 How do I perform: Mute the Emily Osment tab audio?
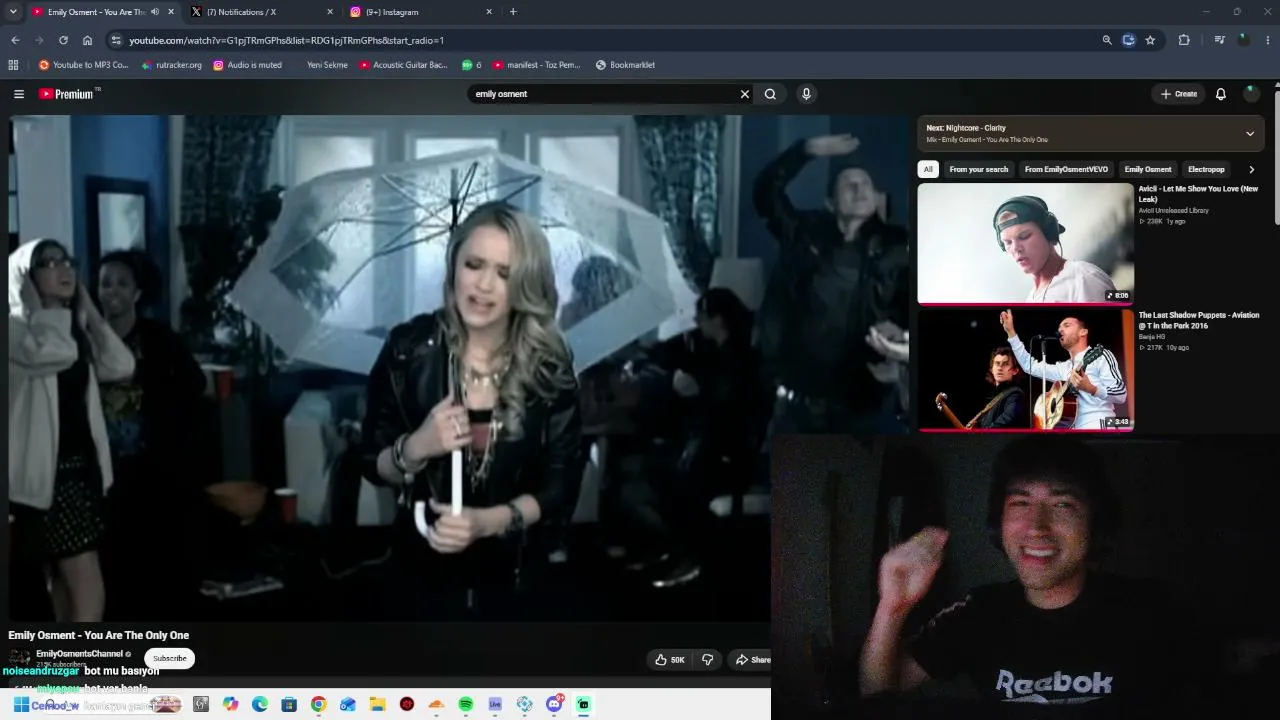point(155,12)
